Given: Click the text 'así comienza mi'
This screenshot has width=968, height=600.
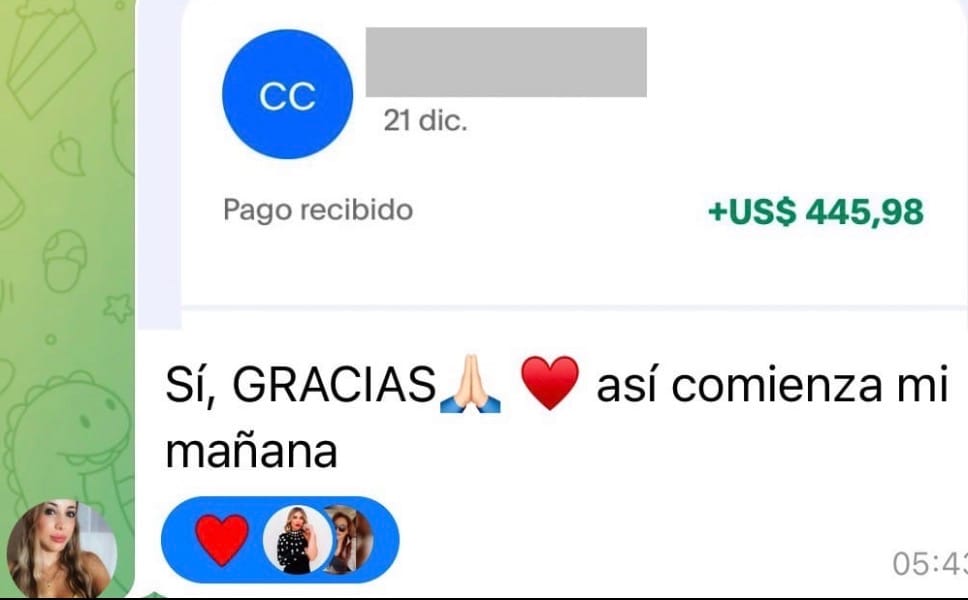Looking at the screenshot, I should pos(772,385).
